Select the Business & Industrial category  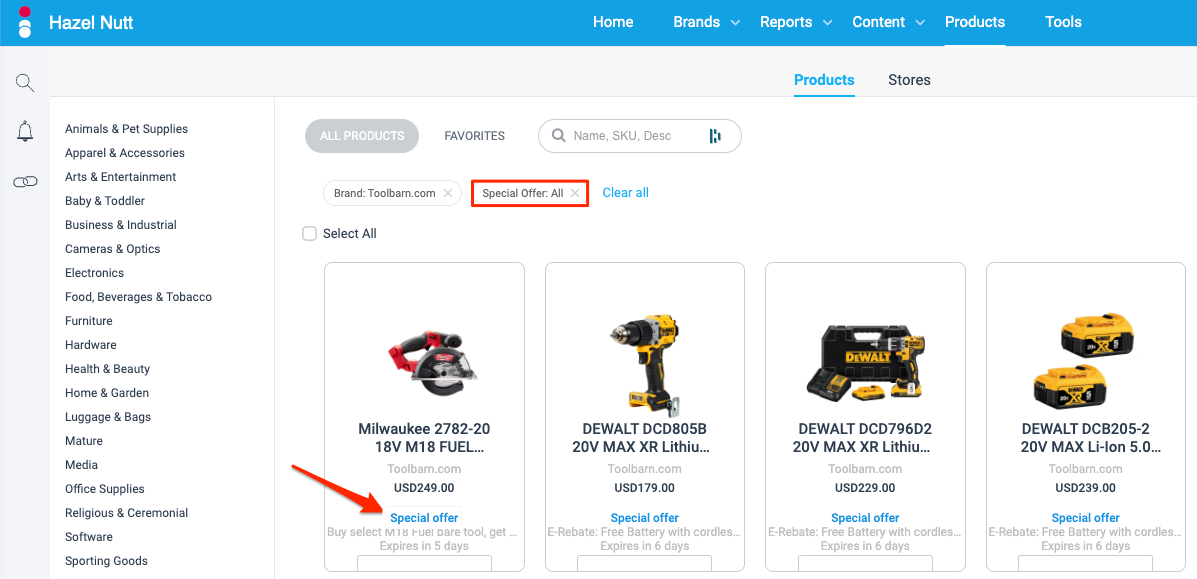pos(121,225)
